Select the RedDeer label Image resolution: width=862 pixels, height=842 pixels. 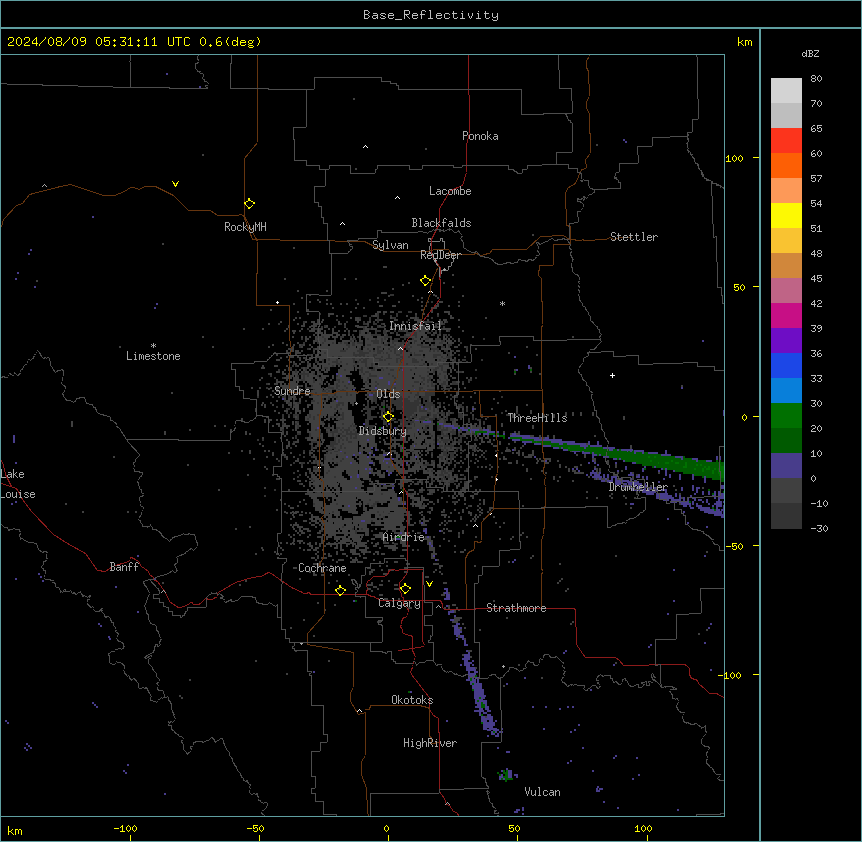tap(440, 255)
